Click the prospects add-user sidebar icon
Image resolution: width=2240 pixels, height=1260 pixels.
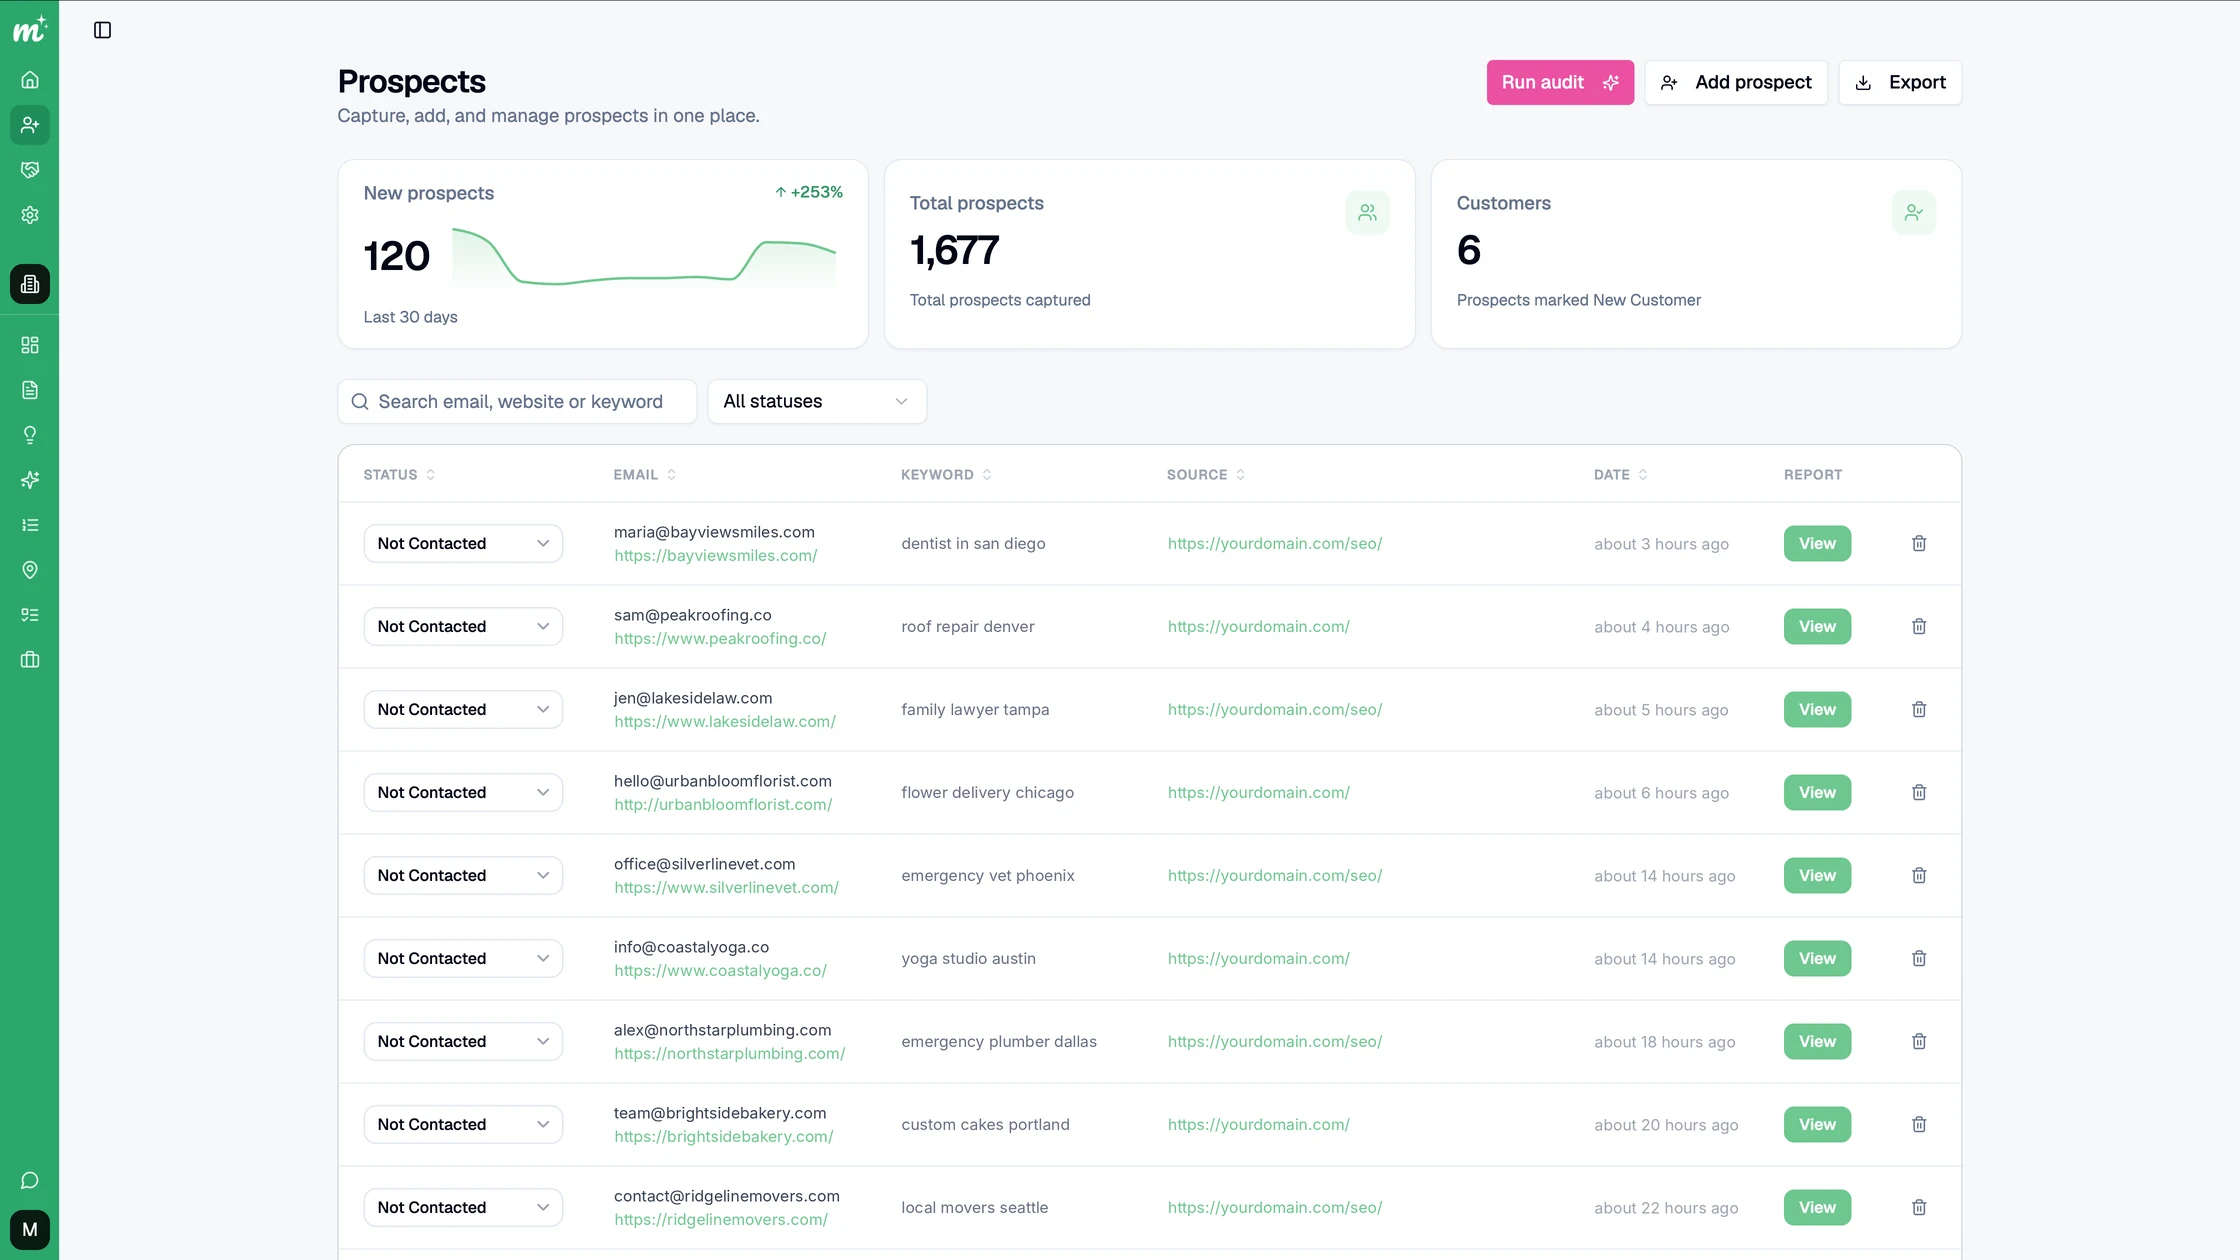tap(30, 125)
